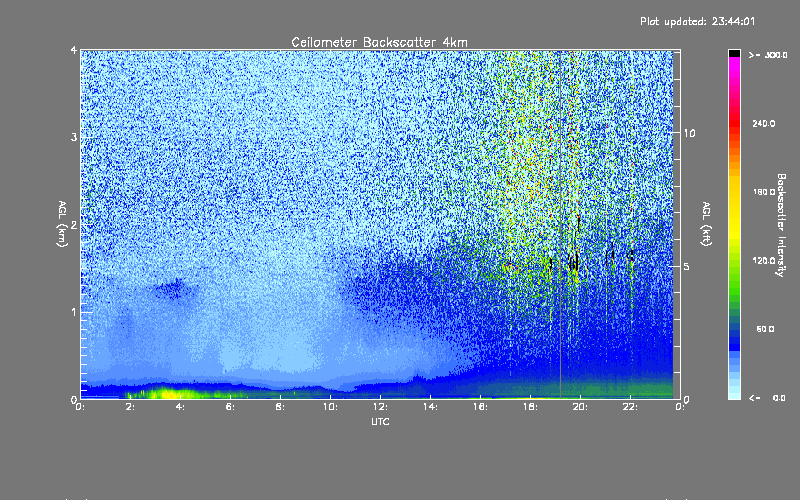Click the "AGL (kft)" right axis label
Image resolution: width=800 pixels, height=500 pixels.
[706, 224]
